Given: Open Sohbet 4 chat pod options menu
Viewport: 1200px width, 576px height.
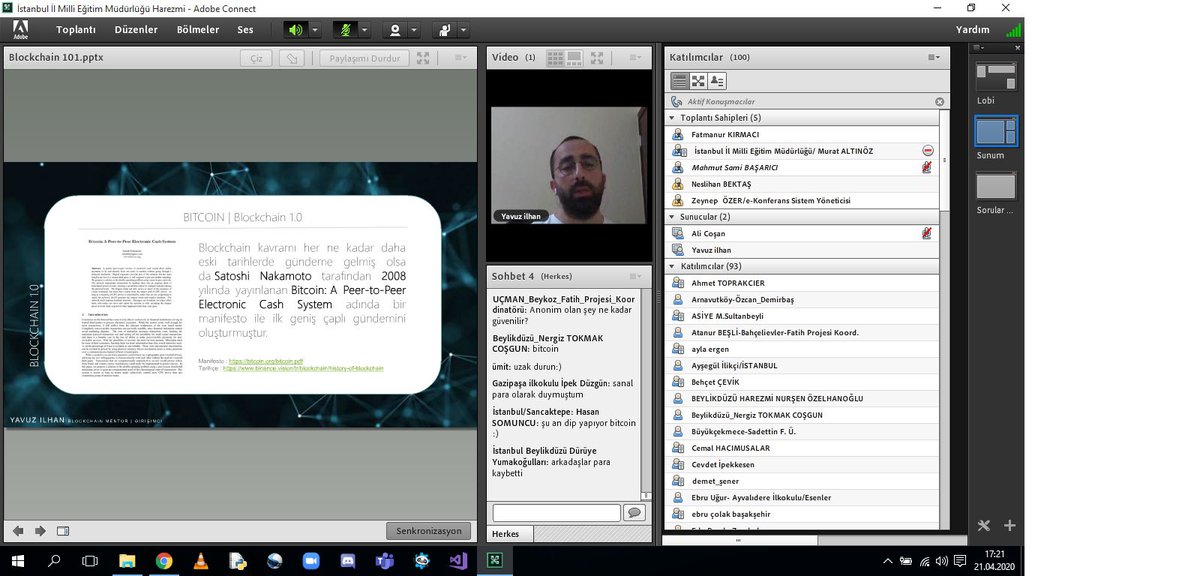Looking at the screenshot, I should coord(636,276).
